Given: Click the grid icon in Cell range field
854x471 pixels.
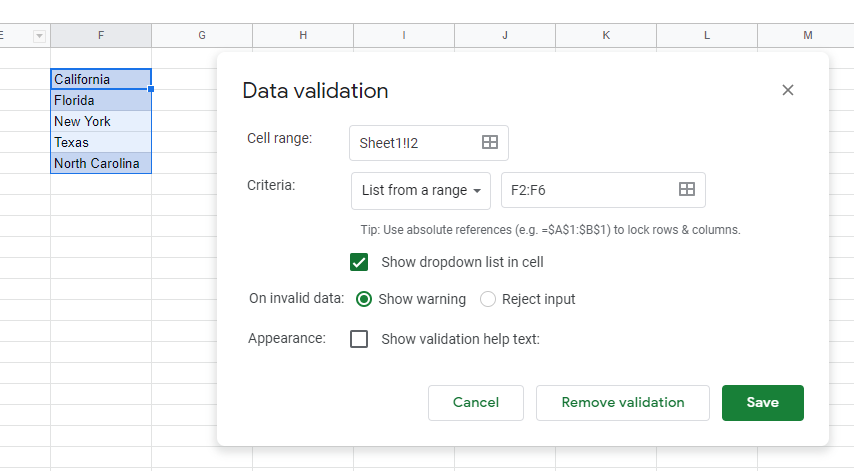Looking at the screenshot, I should [x=490, y=143].
